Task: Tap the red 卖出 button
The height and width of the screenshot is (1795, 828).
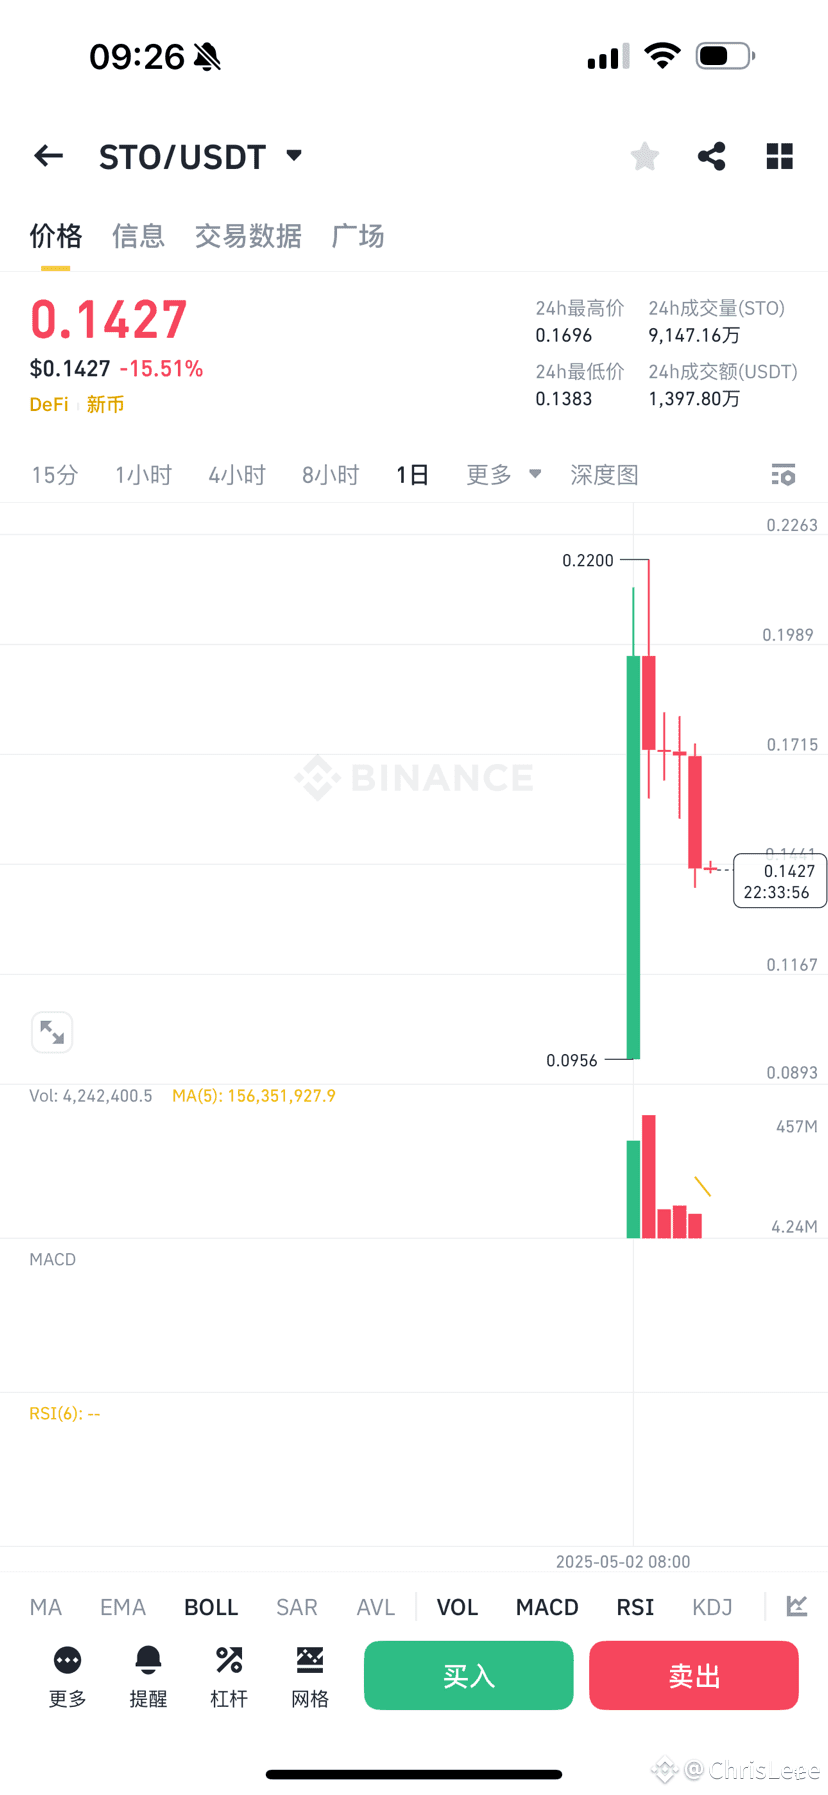Action: 694,1675
